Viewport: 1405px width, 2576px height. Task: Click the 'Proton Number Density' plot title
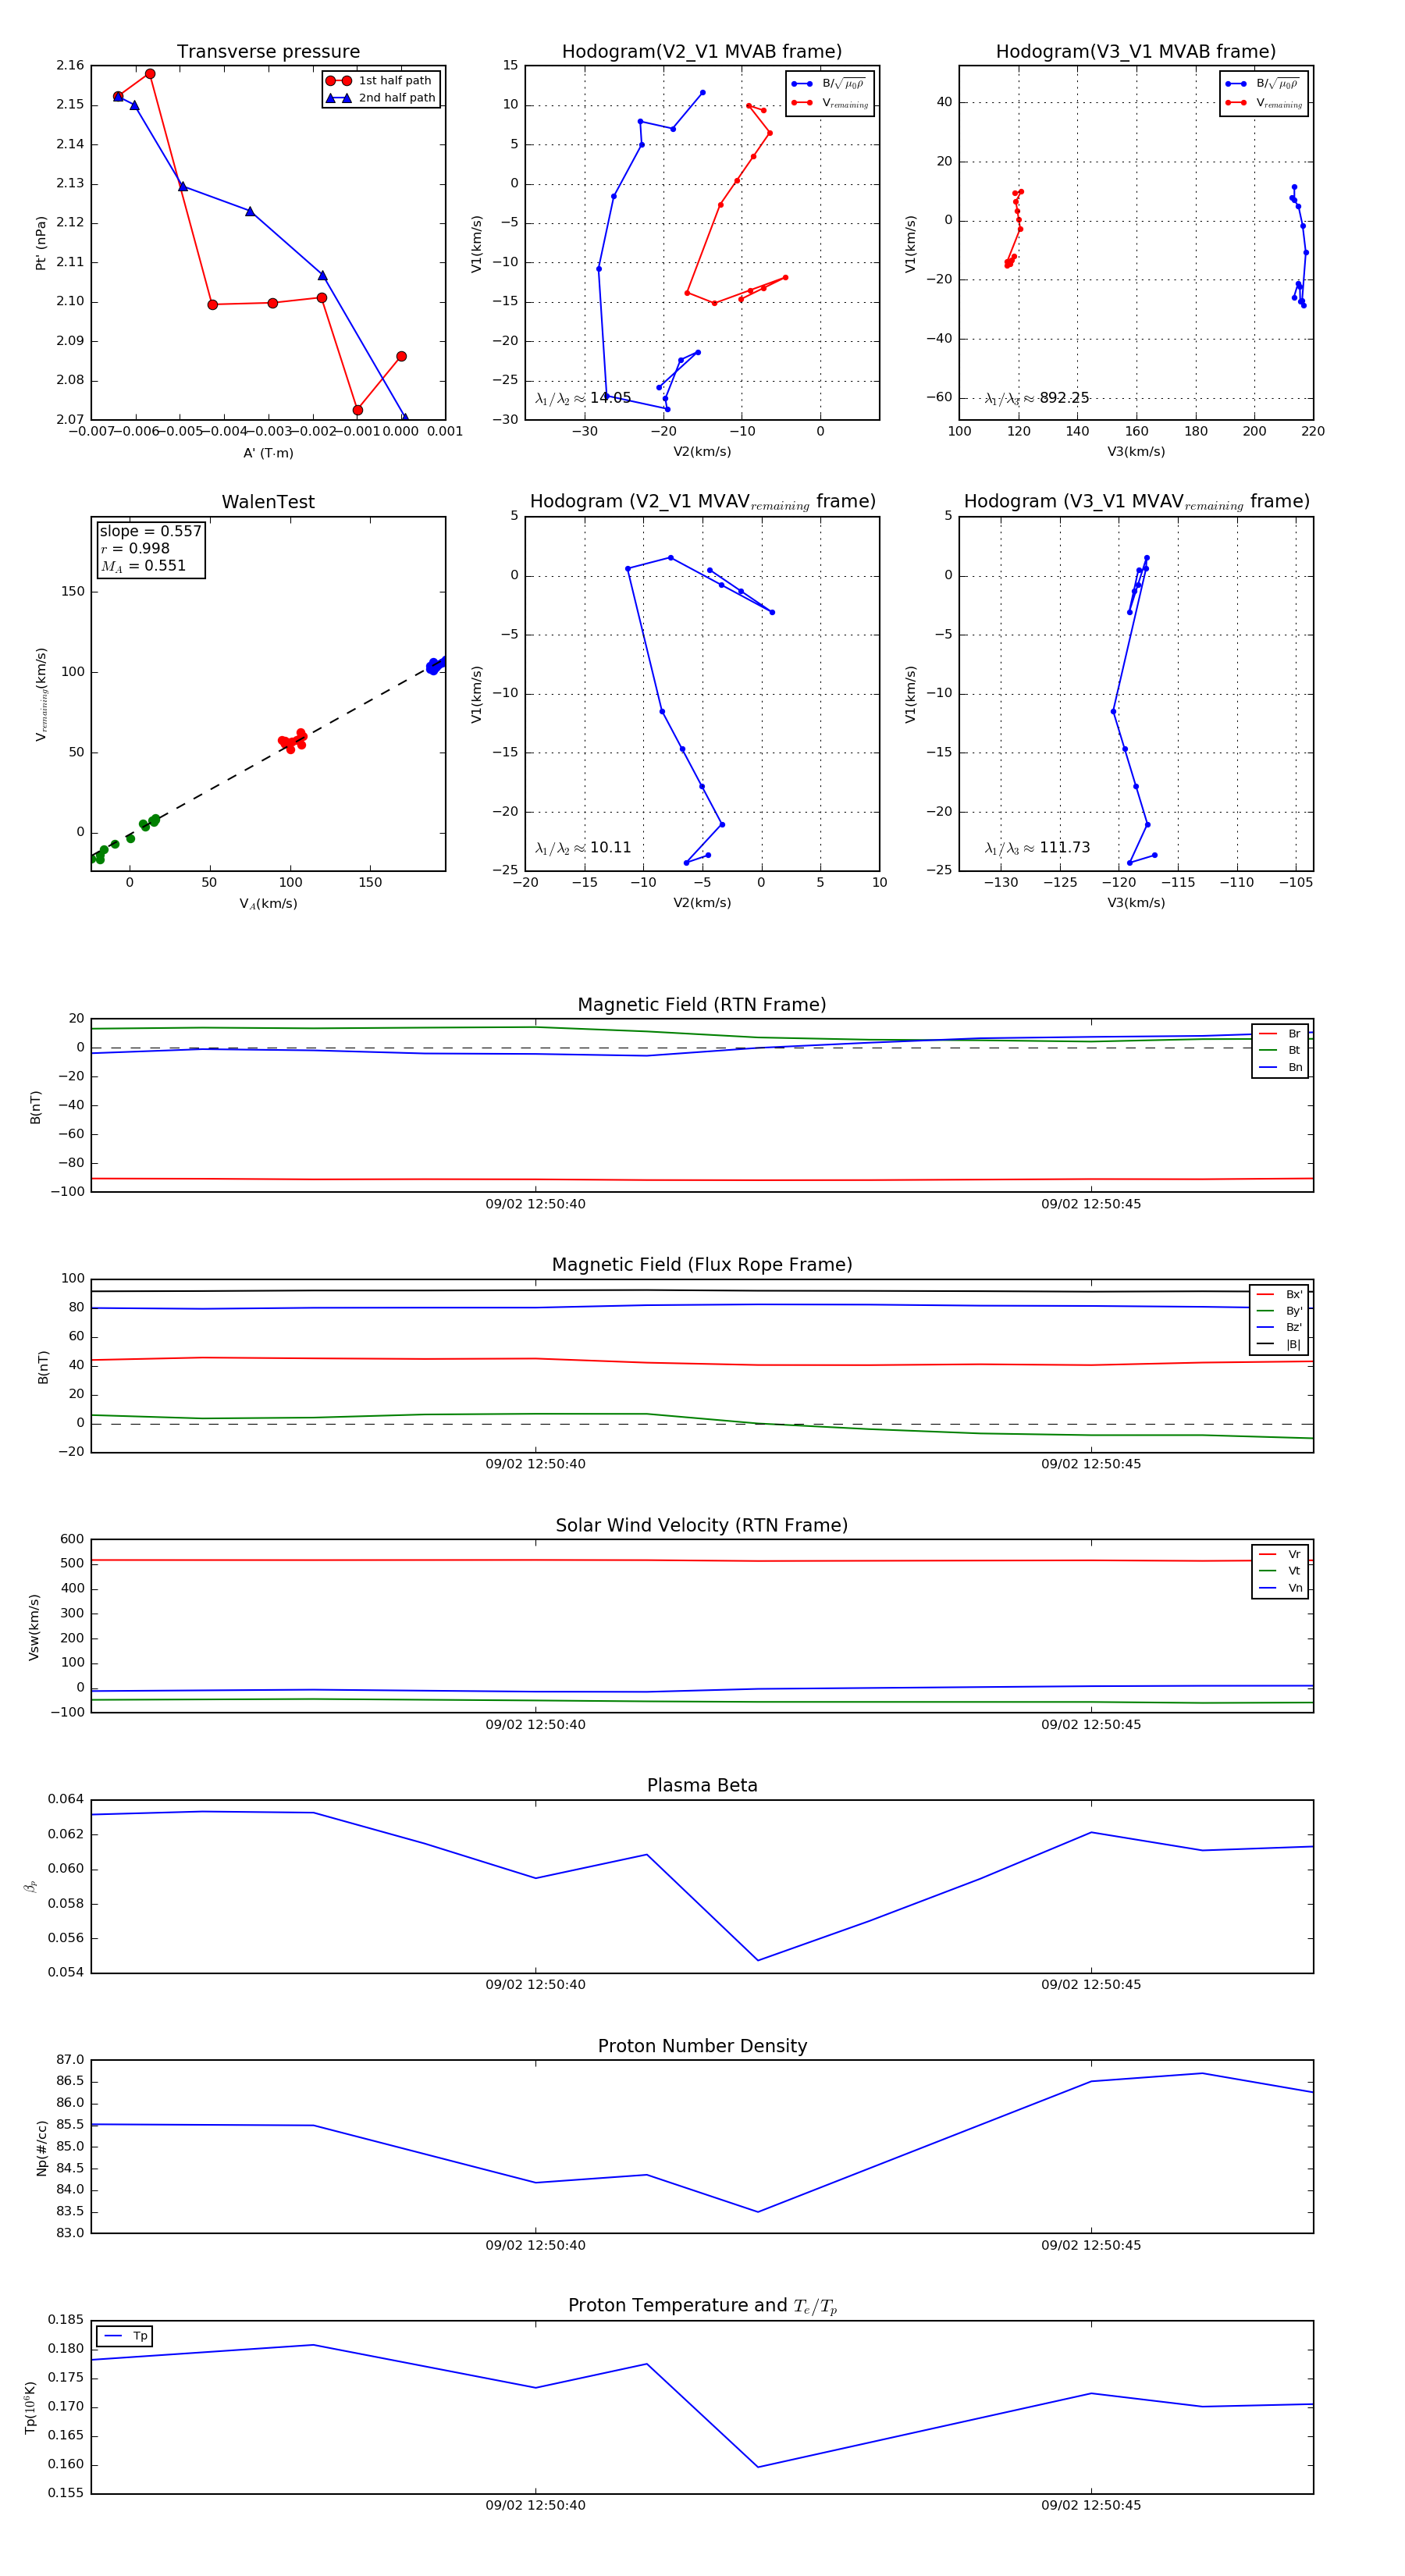pos(702,2046)
